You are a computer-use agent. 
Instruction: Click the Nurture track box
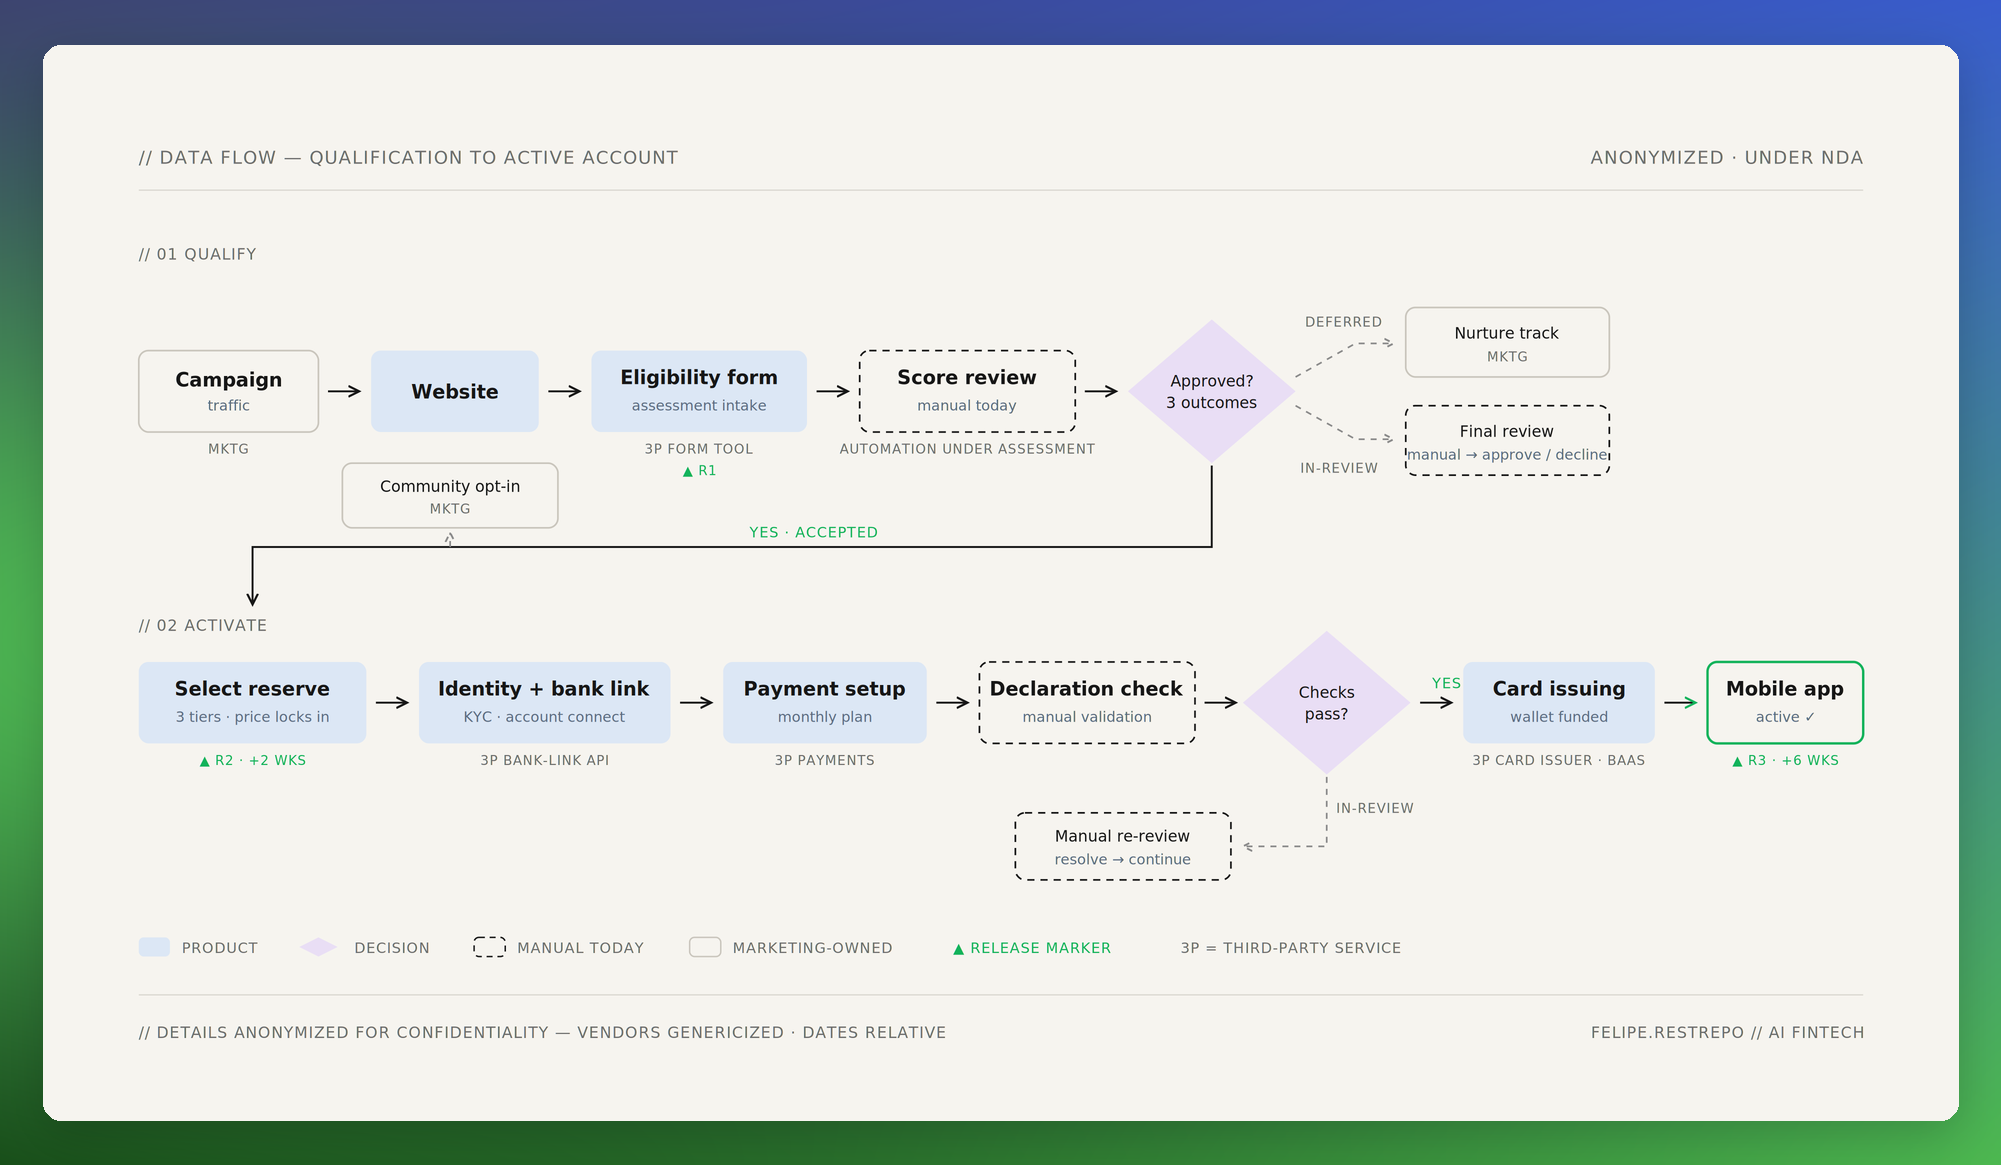(x=1507, y=342)
